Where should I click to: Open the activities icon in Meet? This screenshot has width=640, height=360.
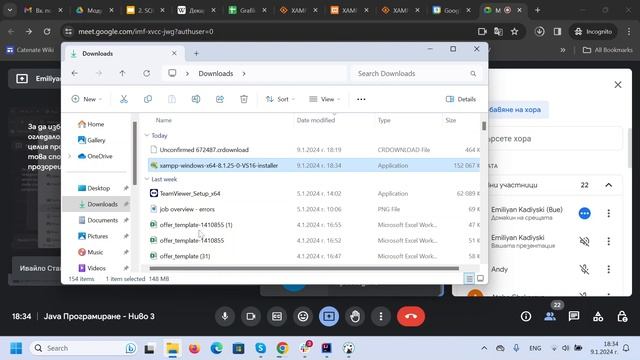tap(598, 316)
